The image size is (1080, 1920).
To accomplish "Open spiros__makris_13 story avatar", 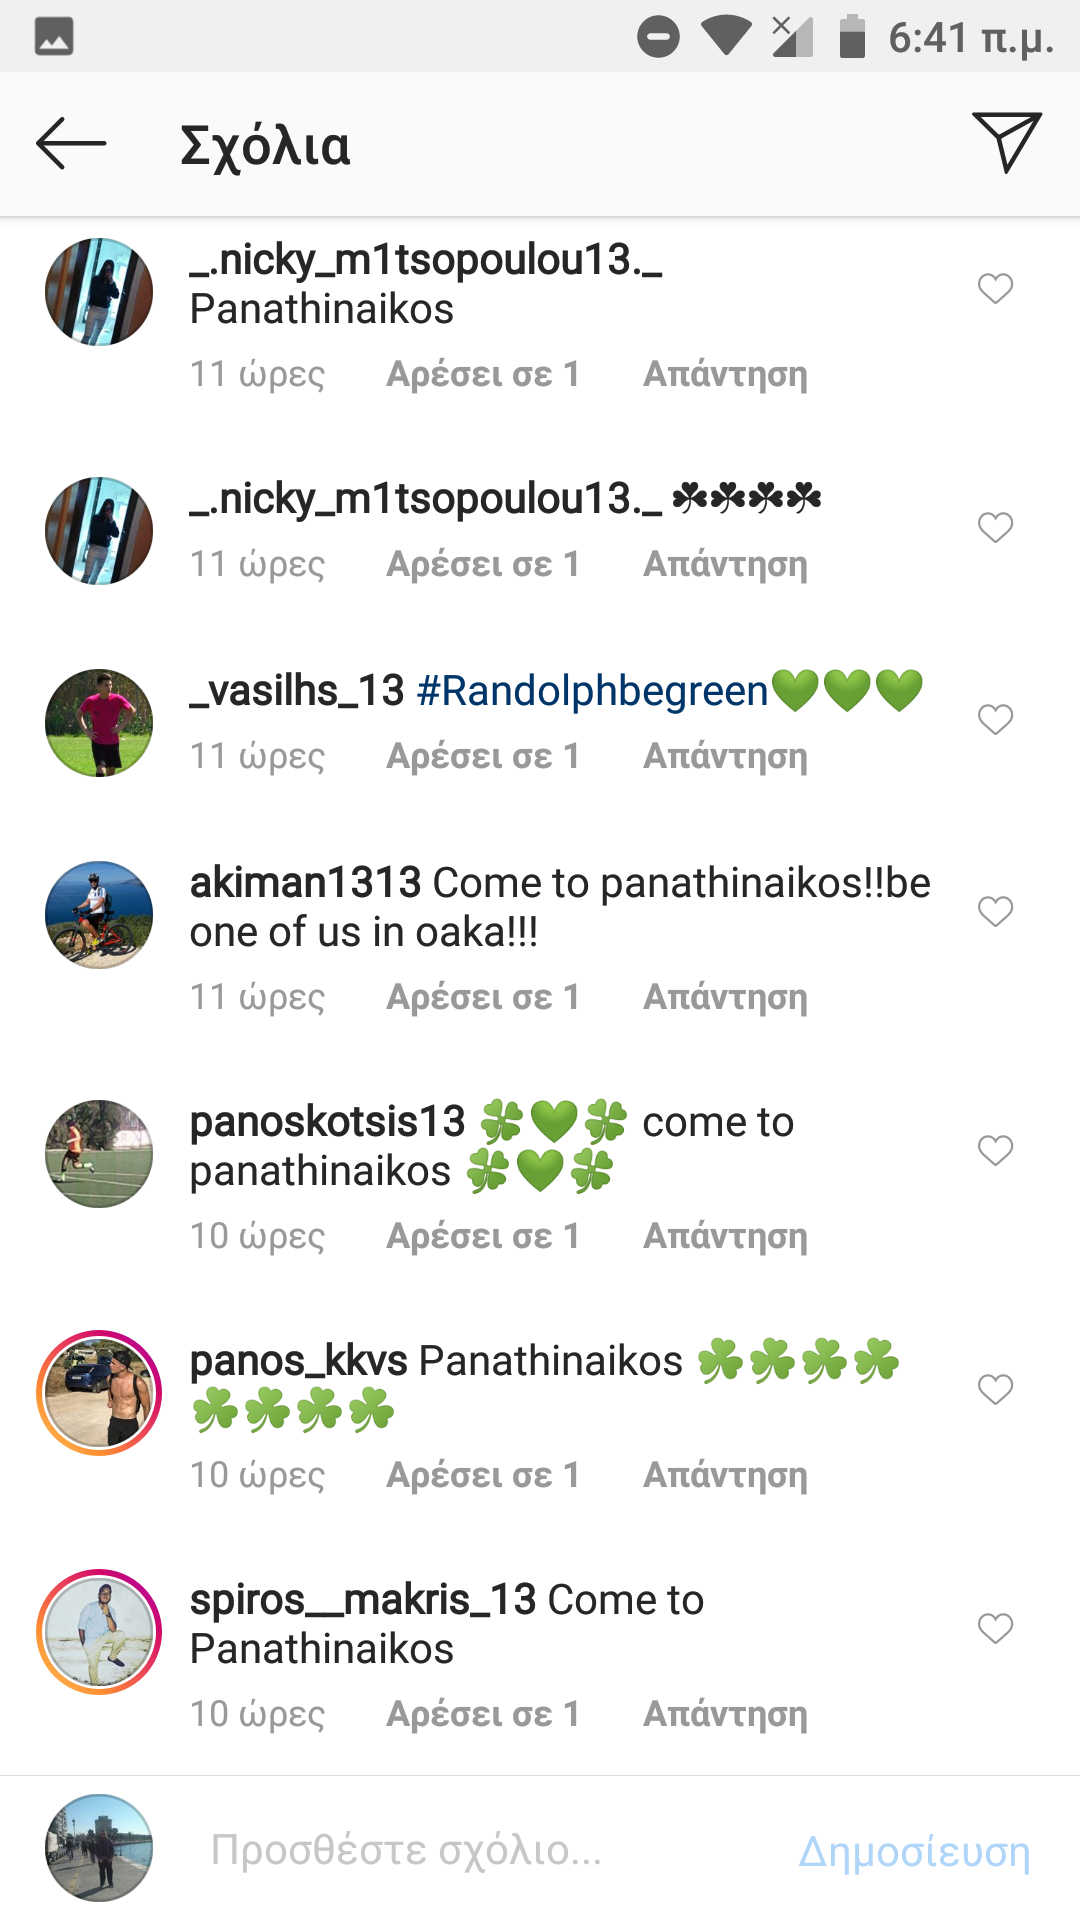I will [x=99, y=1632].
